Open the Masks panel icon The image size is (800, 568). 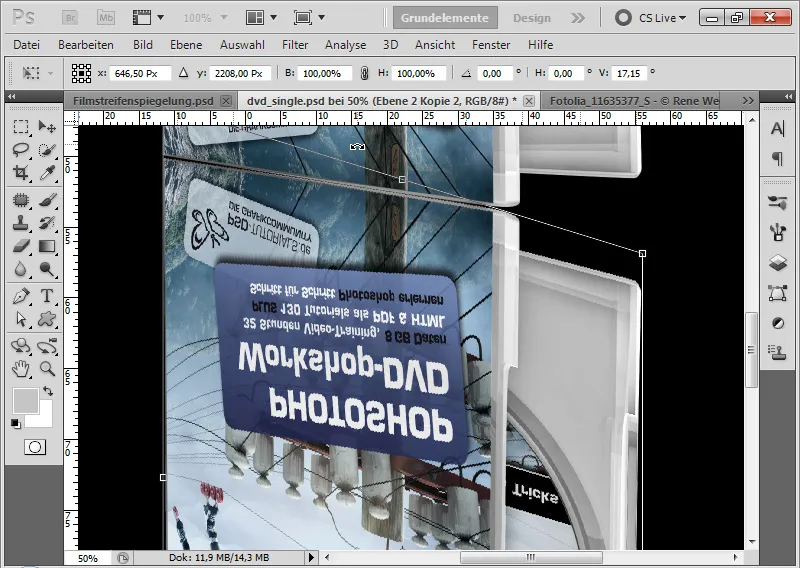pos(778,323)
